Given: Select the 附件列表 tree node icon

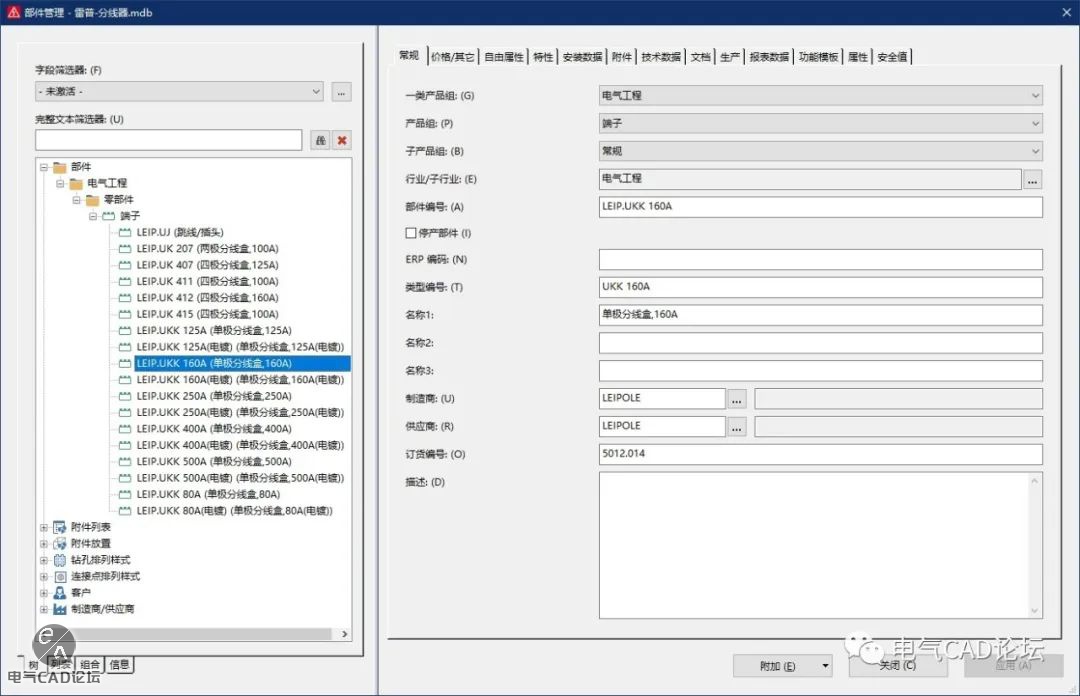Looking at the screenshot, I should pyautogui.click(x=60, y=527).
